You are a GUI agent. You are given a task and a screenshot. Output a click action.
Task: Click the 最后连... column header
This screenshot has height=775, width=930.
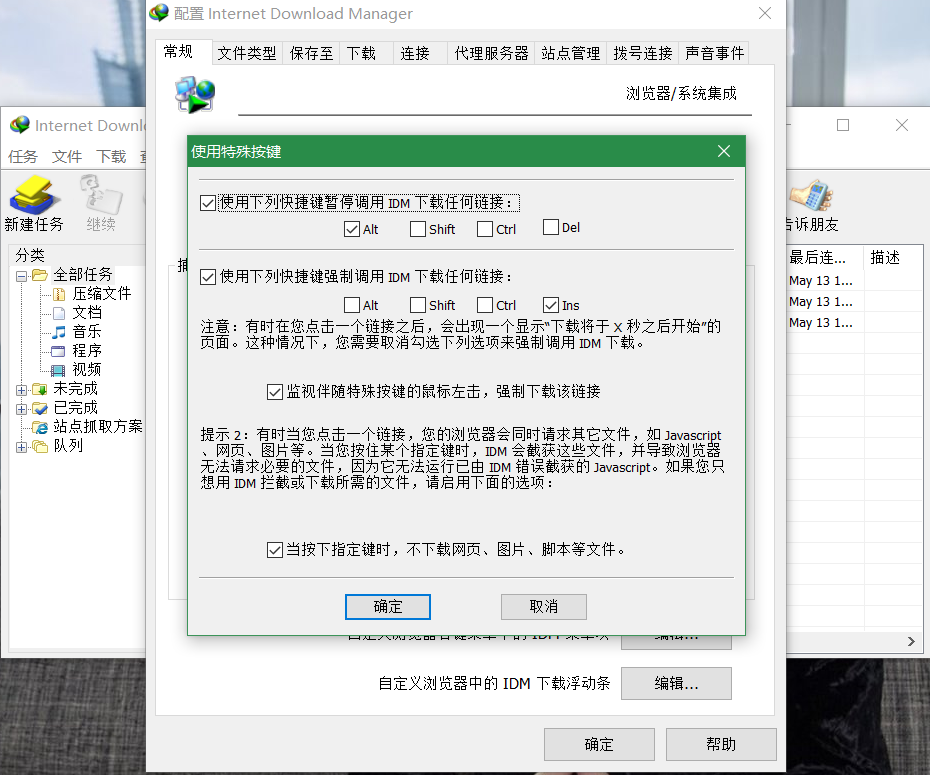(x=824, y=257)
